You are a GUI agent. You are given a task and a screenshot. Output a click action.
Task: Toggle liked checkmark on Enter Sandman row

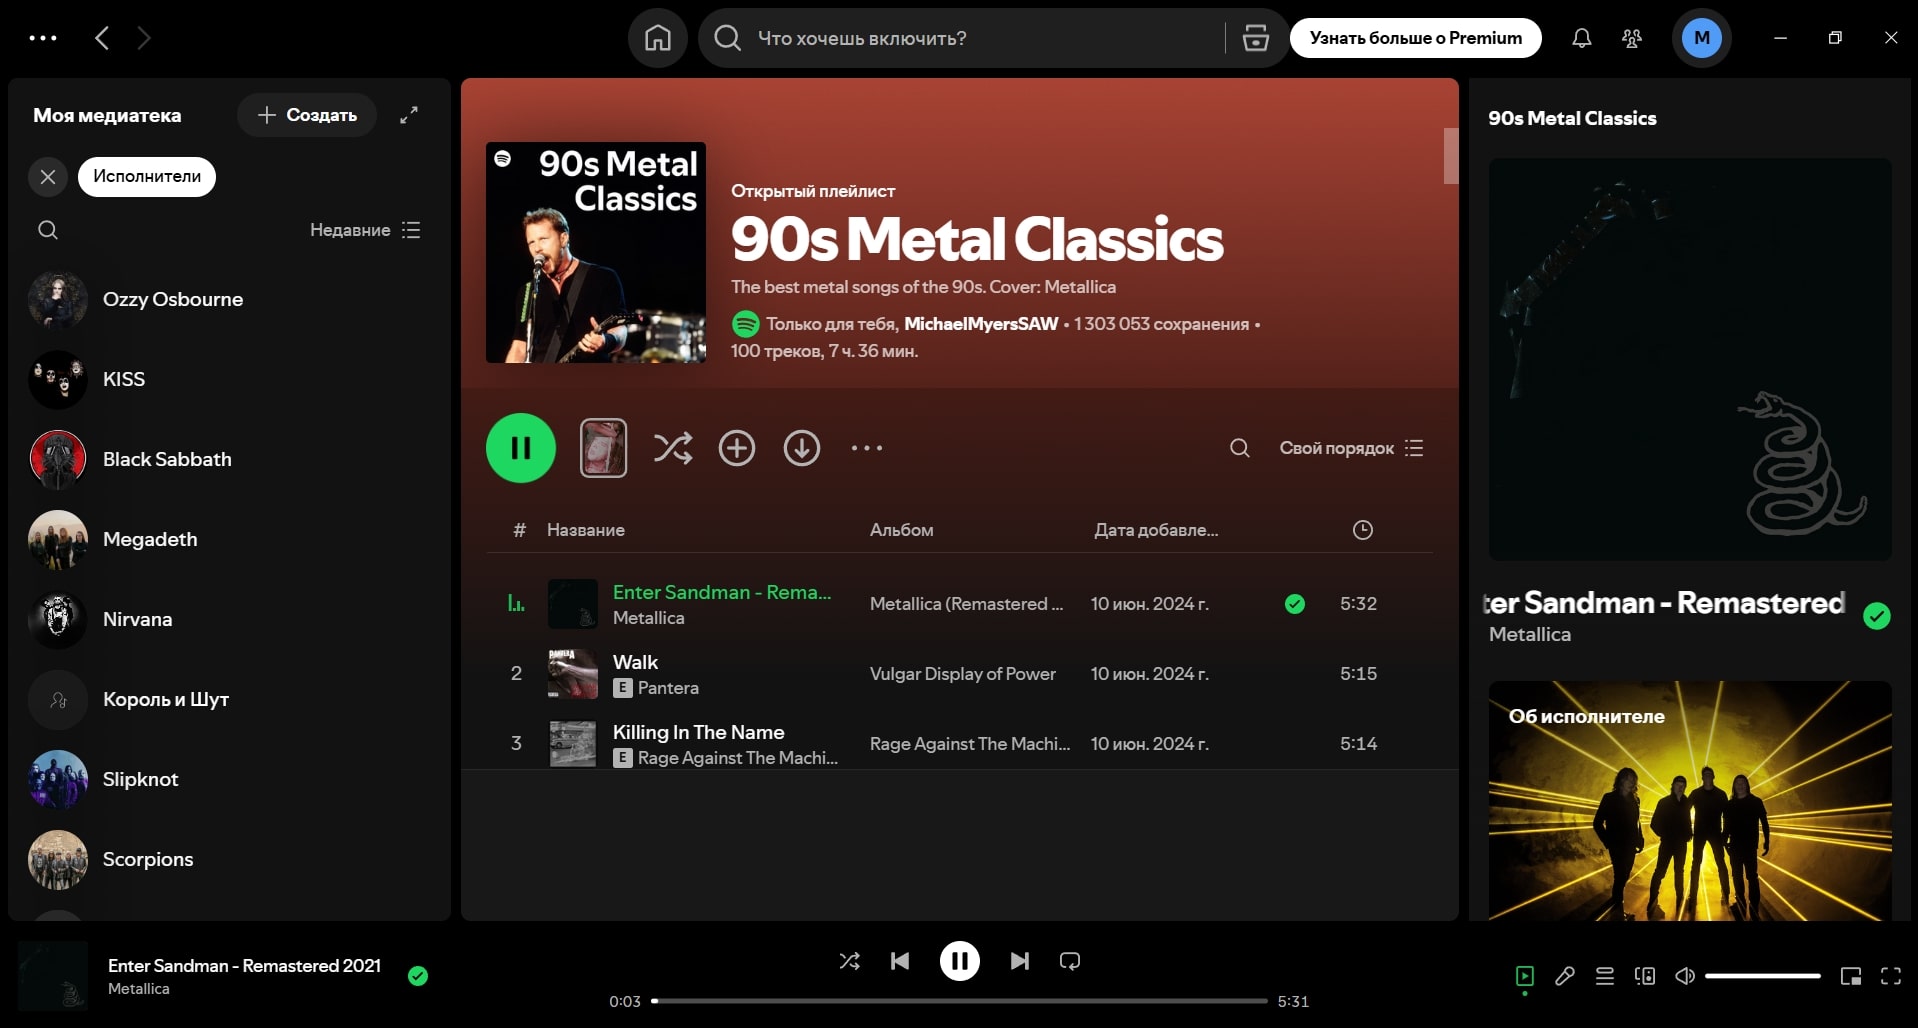(1294, 604)
